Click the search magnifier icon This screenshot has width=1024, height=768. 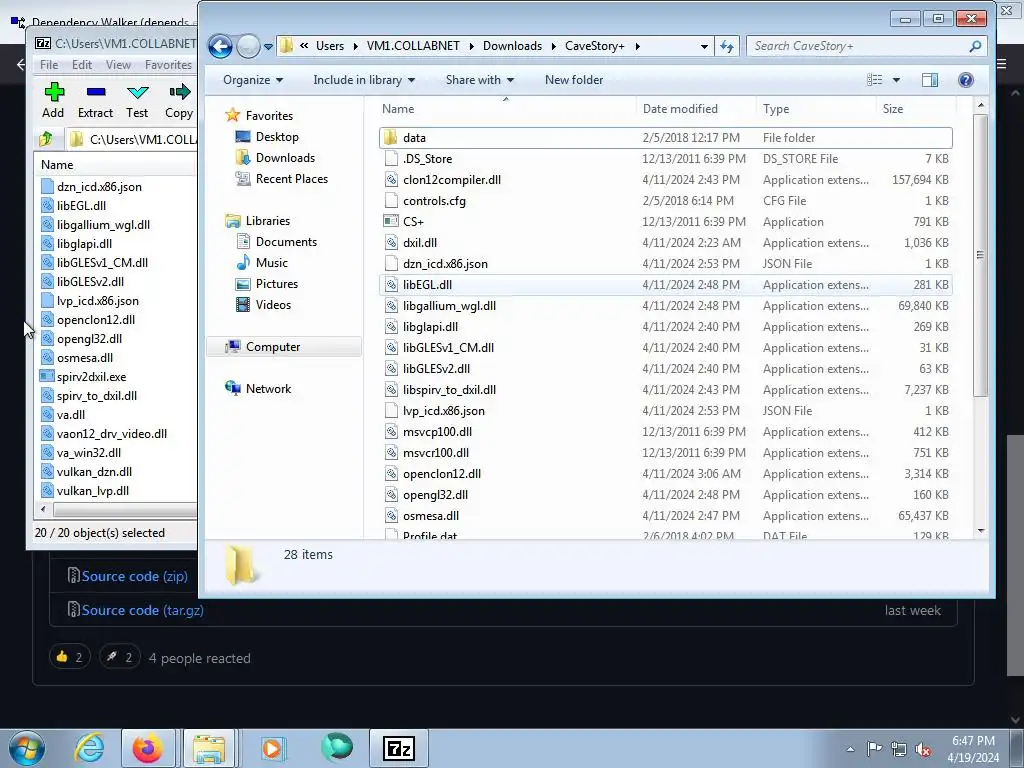975,46
